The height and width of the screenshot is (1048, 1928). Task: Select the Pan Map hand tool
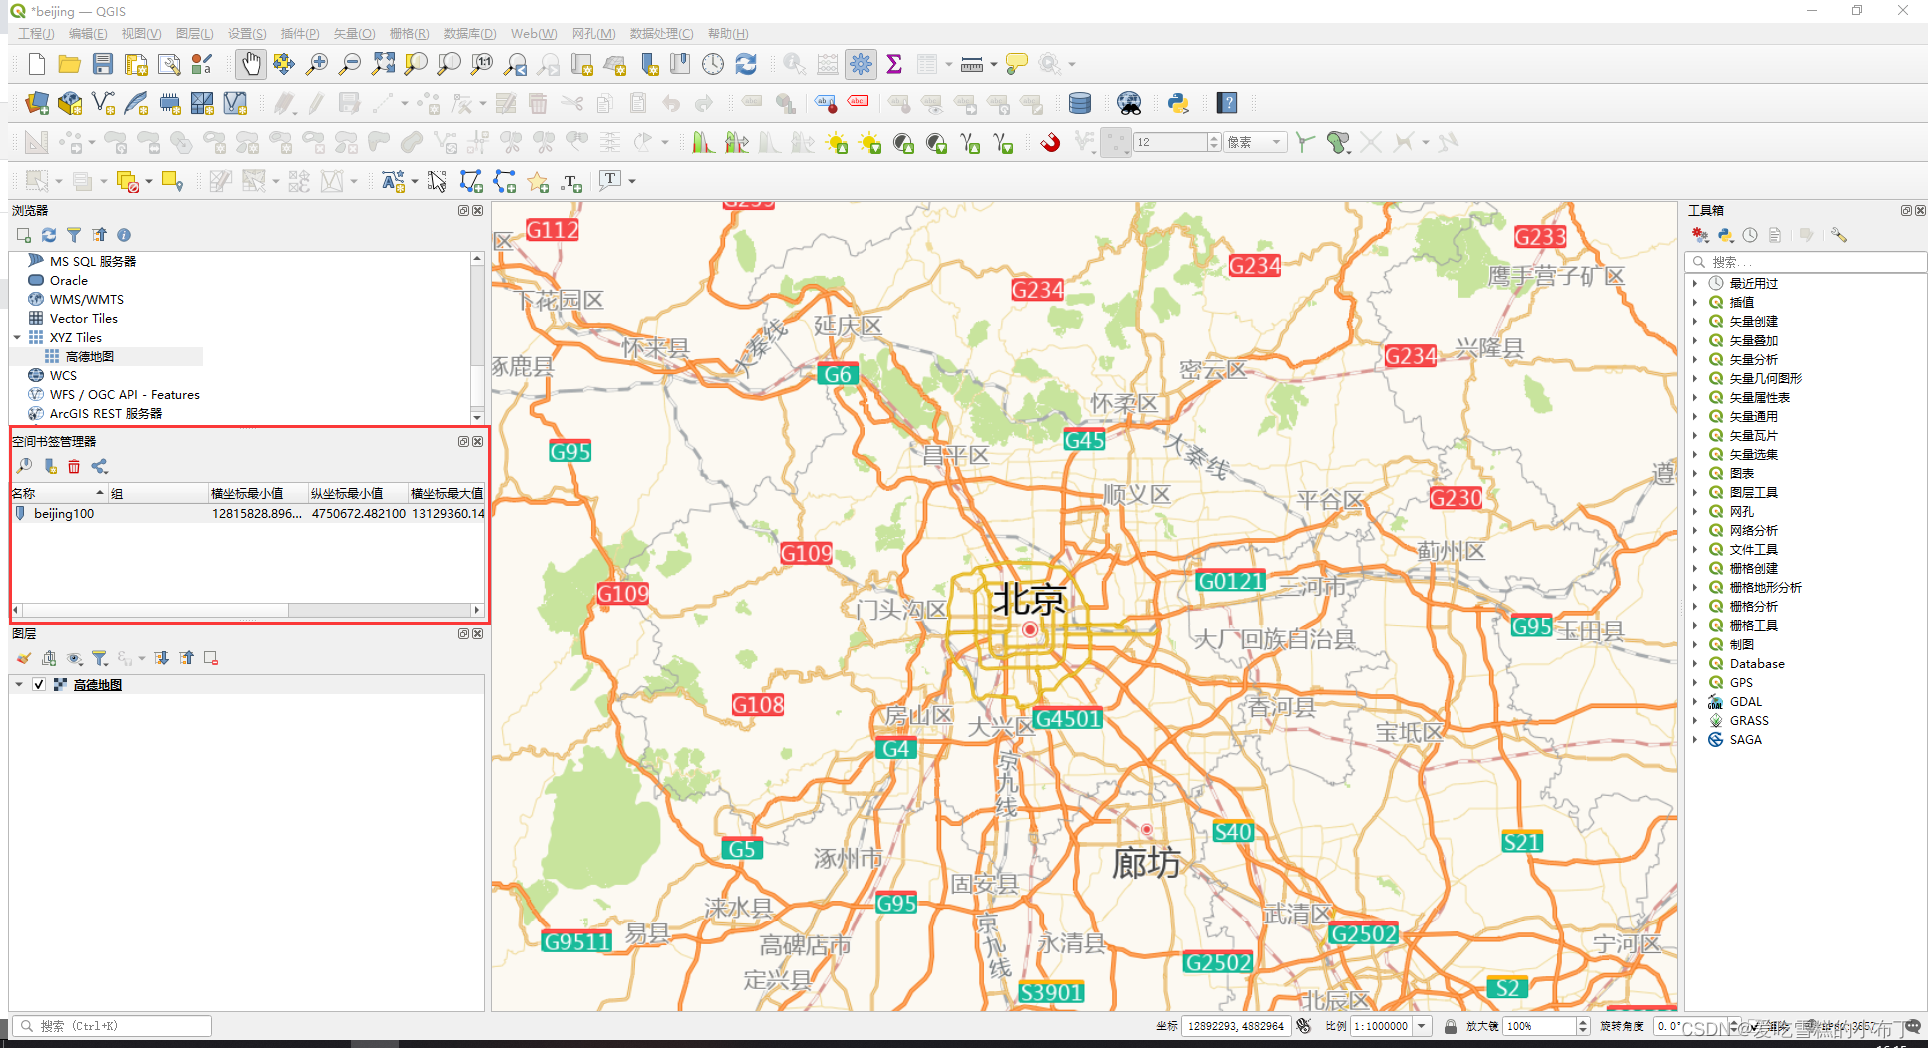click(x=250, y=65)
